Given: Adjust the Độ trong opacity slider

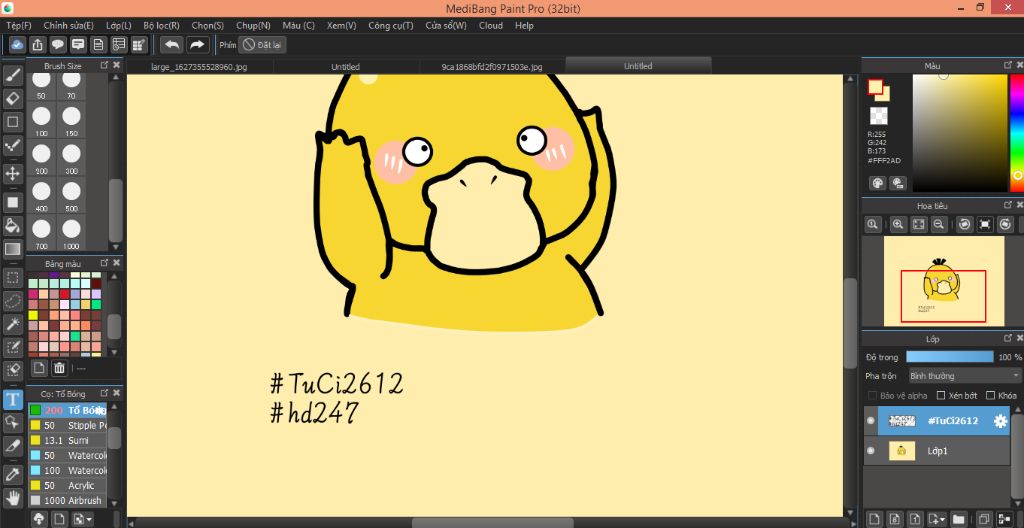Looking at the screenshot, I should coord(950,357).
